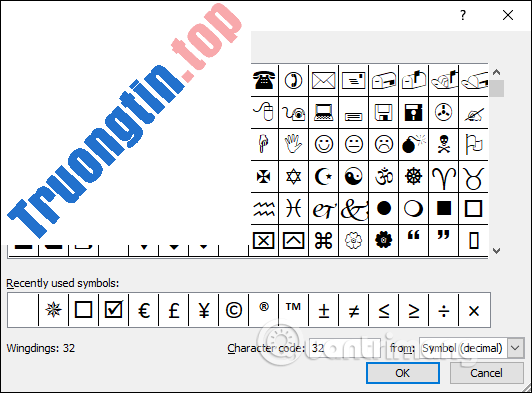Choose the Aquarius wavy lines symbol
The height and width of the screenshot is (393, 532).
coord(264,208)
